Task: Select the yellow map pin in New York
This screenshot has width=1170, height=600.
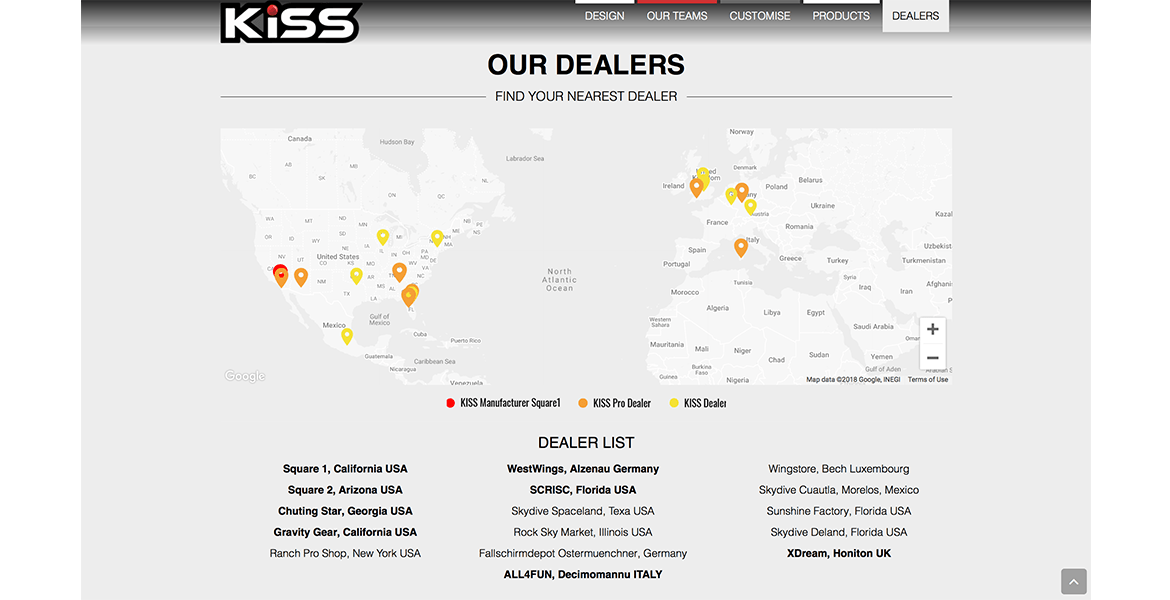Action: (437, 237)
